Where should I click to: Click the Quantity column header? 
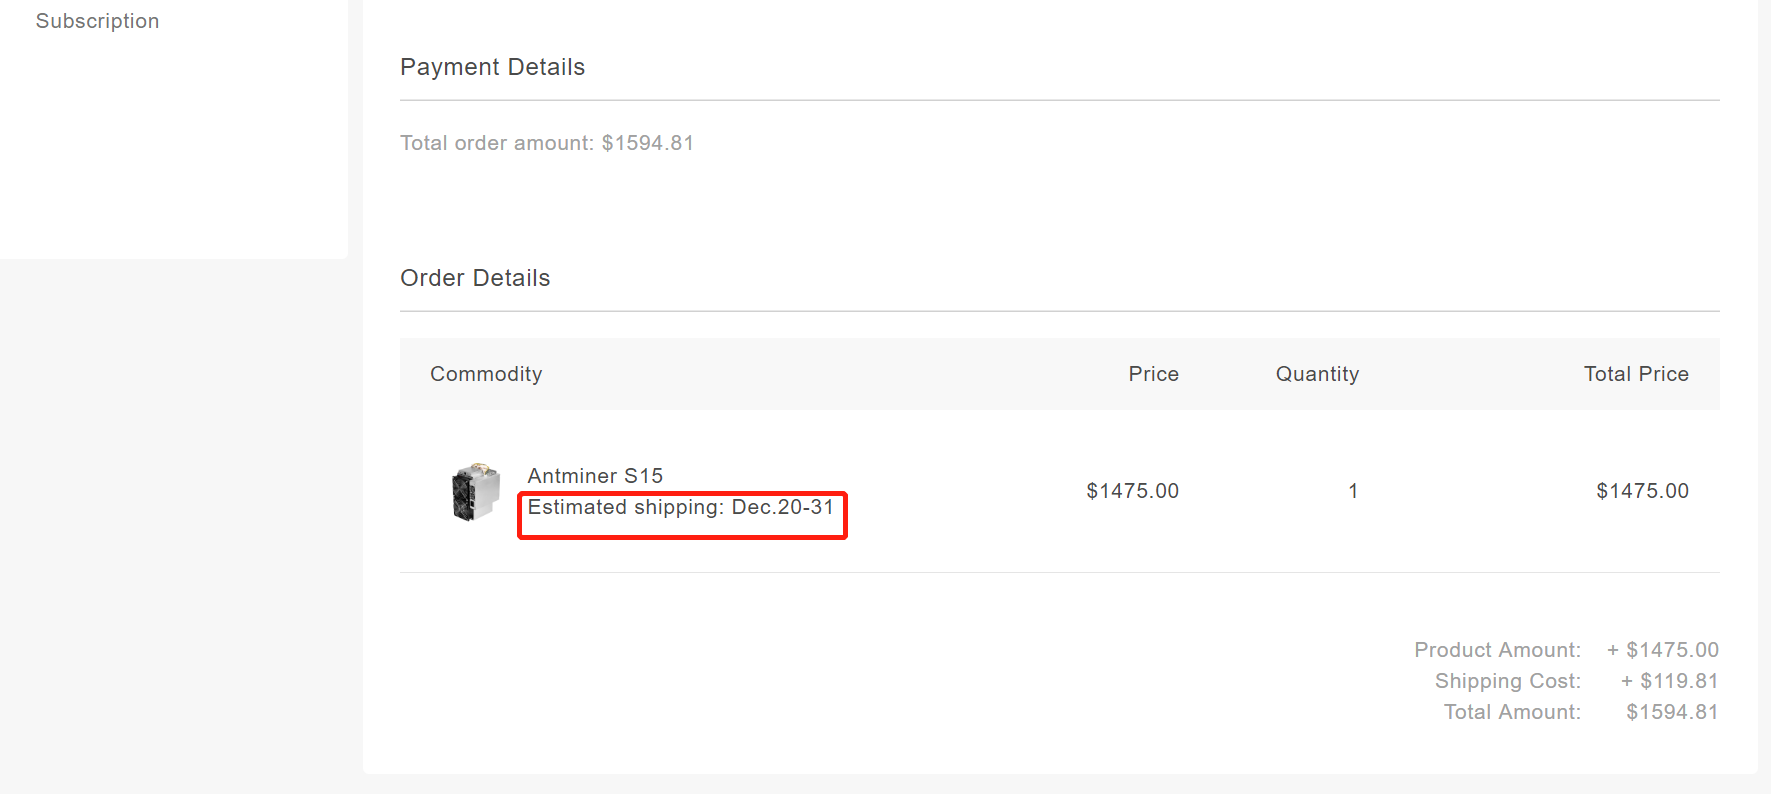point(1317,374)
